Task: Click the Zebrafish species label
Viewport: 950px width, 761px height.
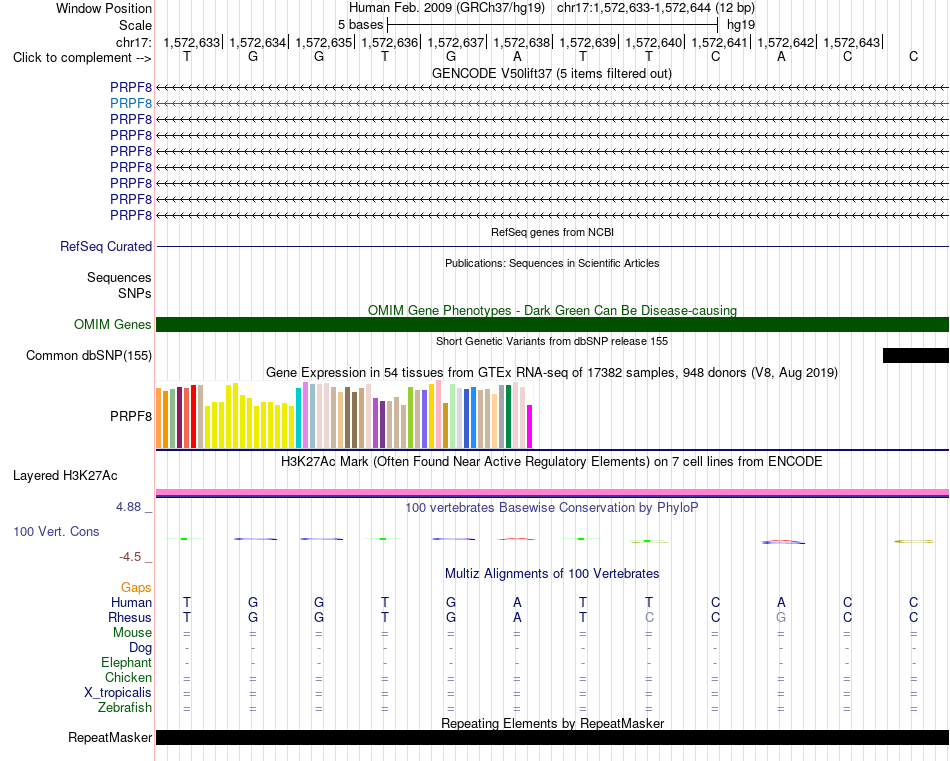Action: 125,707
